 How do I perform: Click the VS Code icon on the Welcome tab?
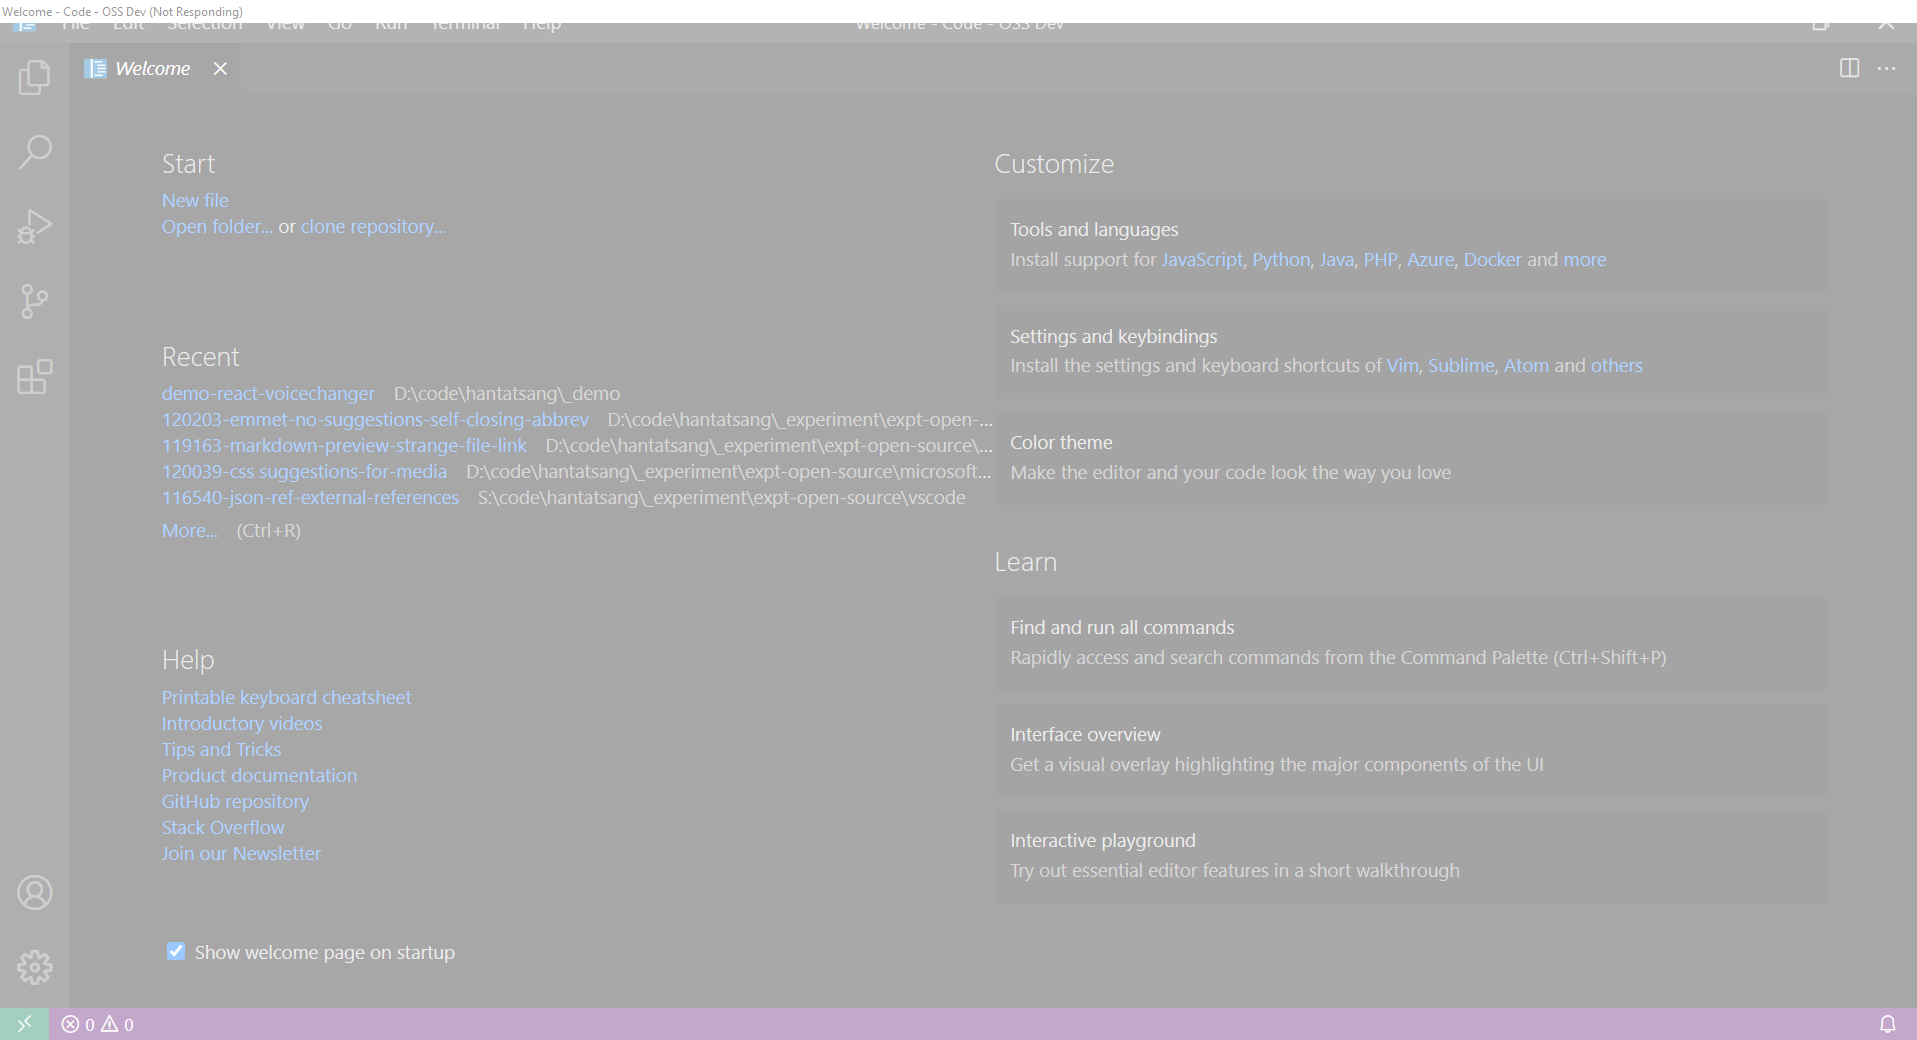point(96,68)
